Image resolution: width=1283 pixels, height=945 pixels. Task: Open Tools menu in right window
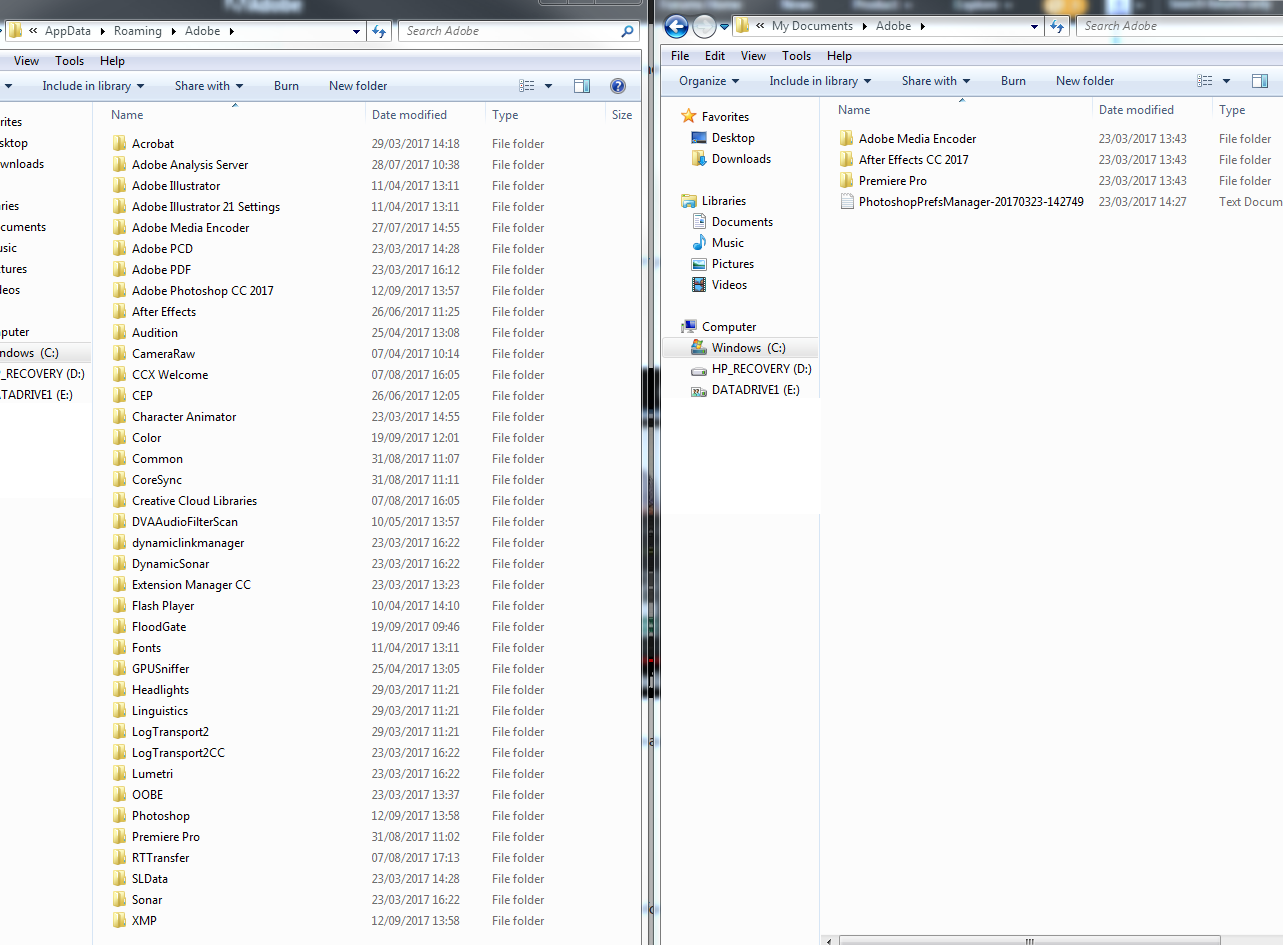pyautogui.click(x=797, y=56)
